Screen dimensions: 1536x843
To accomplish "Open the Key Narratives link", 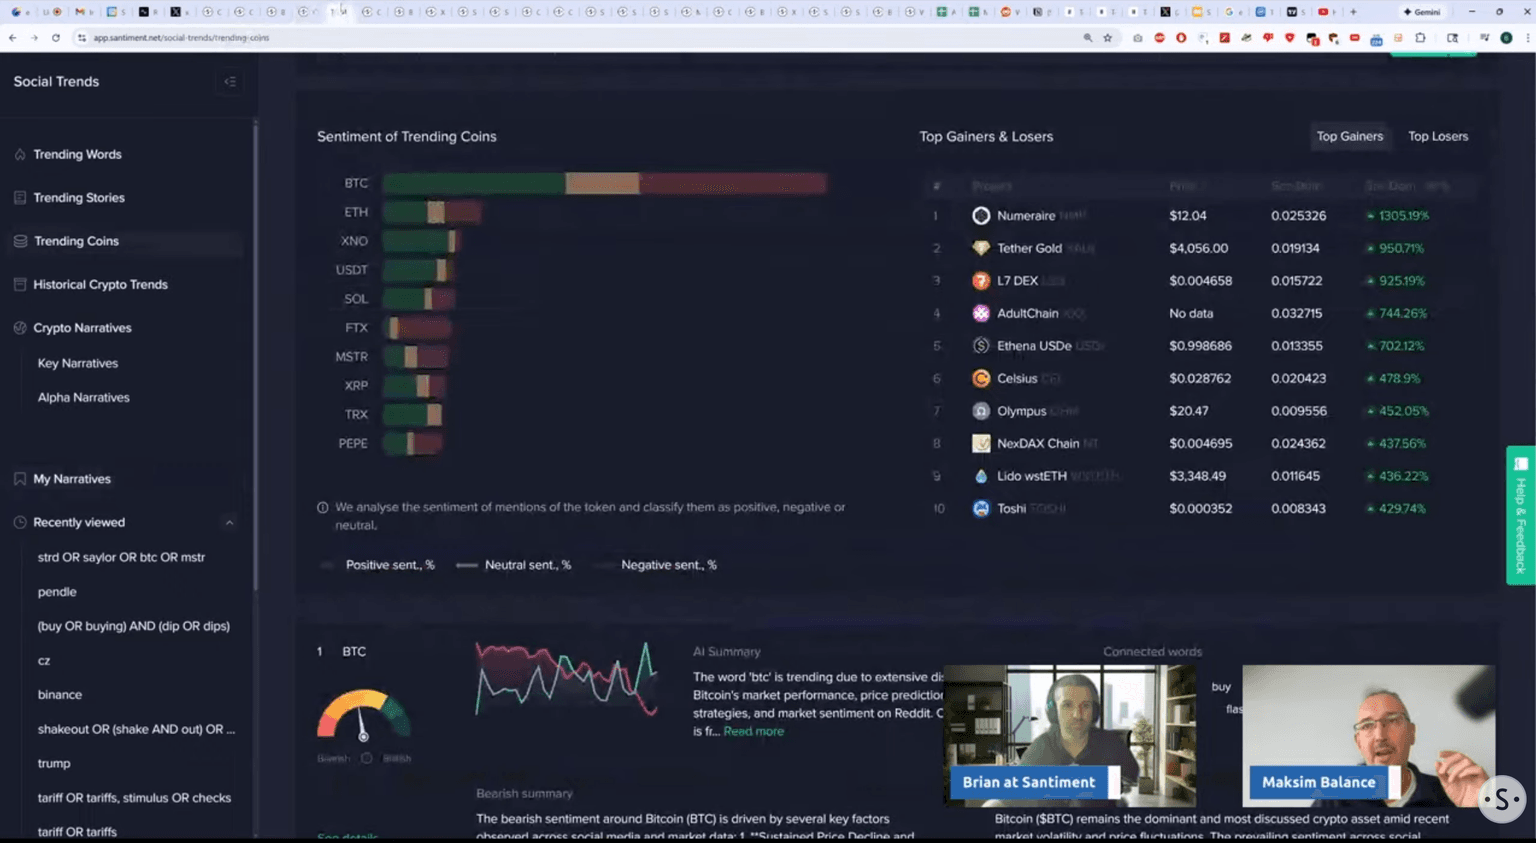I will point(78,364).
